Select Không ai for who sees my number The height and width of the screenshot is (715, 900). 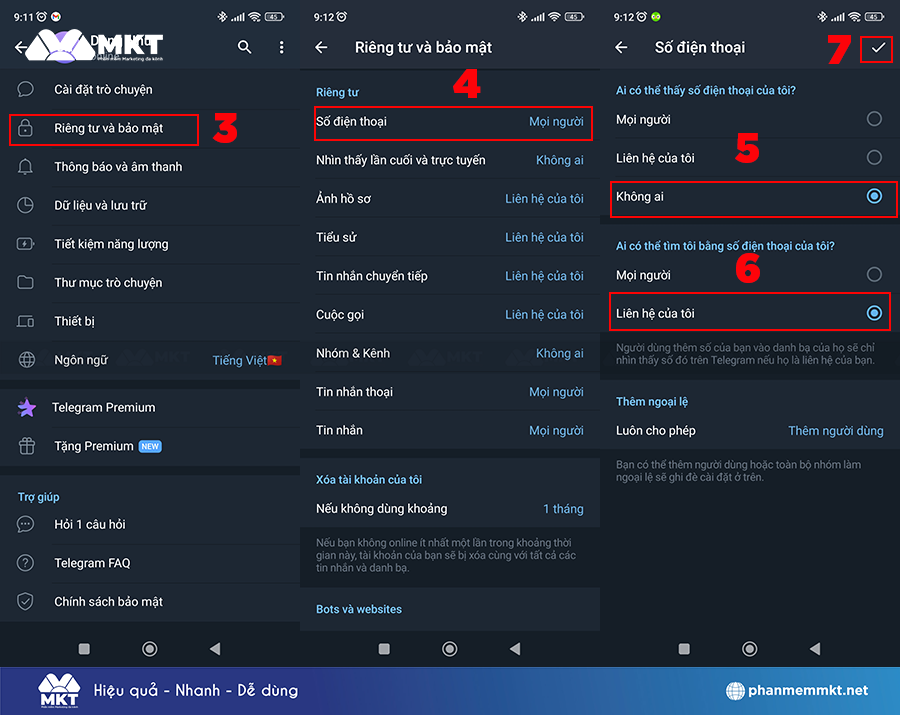pos(874,197)
